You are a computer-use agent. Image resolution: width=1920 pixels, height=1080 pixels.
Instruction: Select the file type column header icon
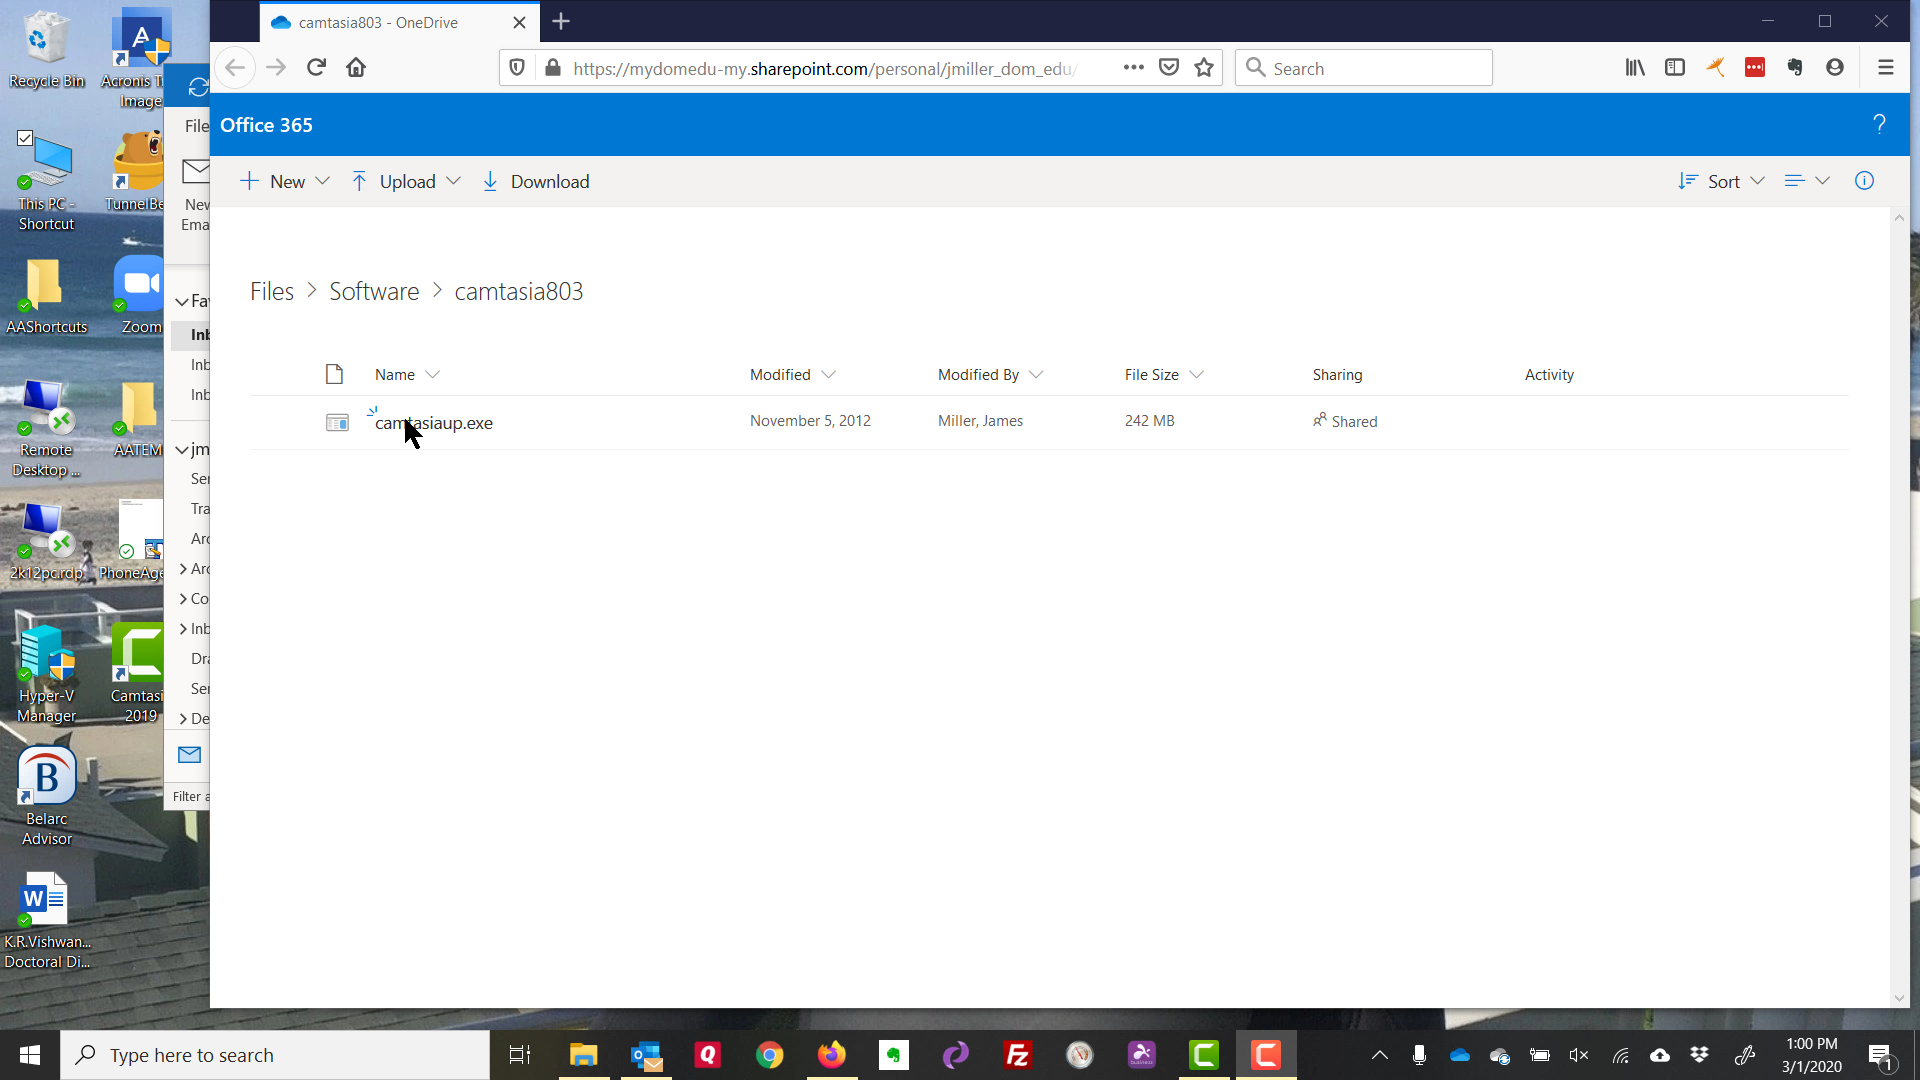(x=334, y=374)
